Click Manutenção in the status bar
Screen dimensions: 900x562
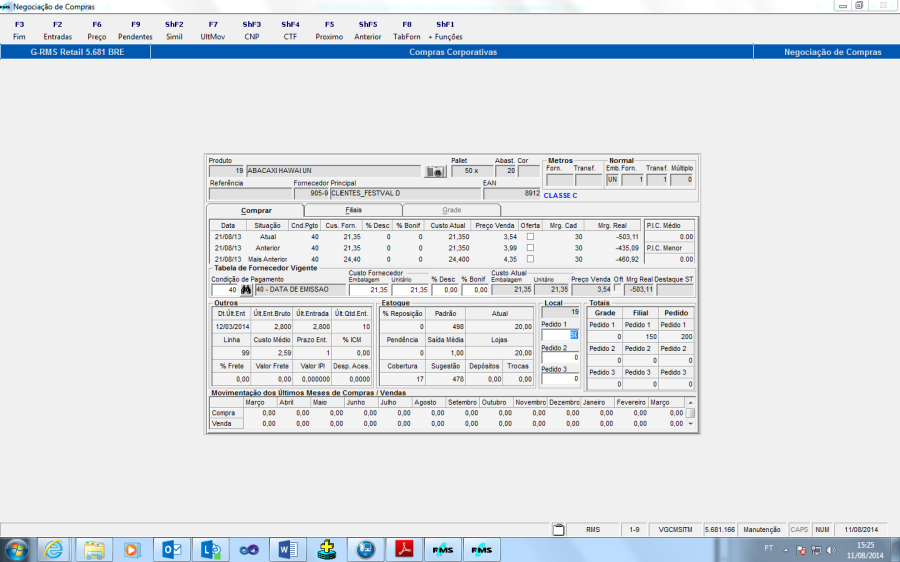pyautogui.click(x=762, y=530)
